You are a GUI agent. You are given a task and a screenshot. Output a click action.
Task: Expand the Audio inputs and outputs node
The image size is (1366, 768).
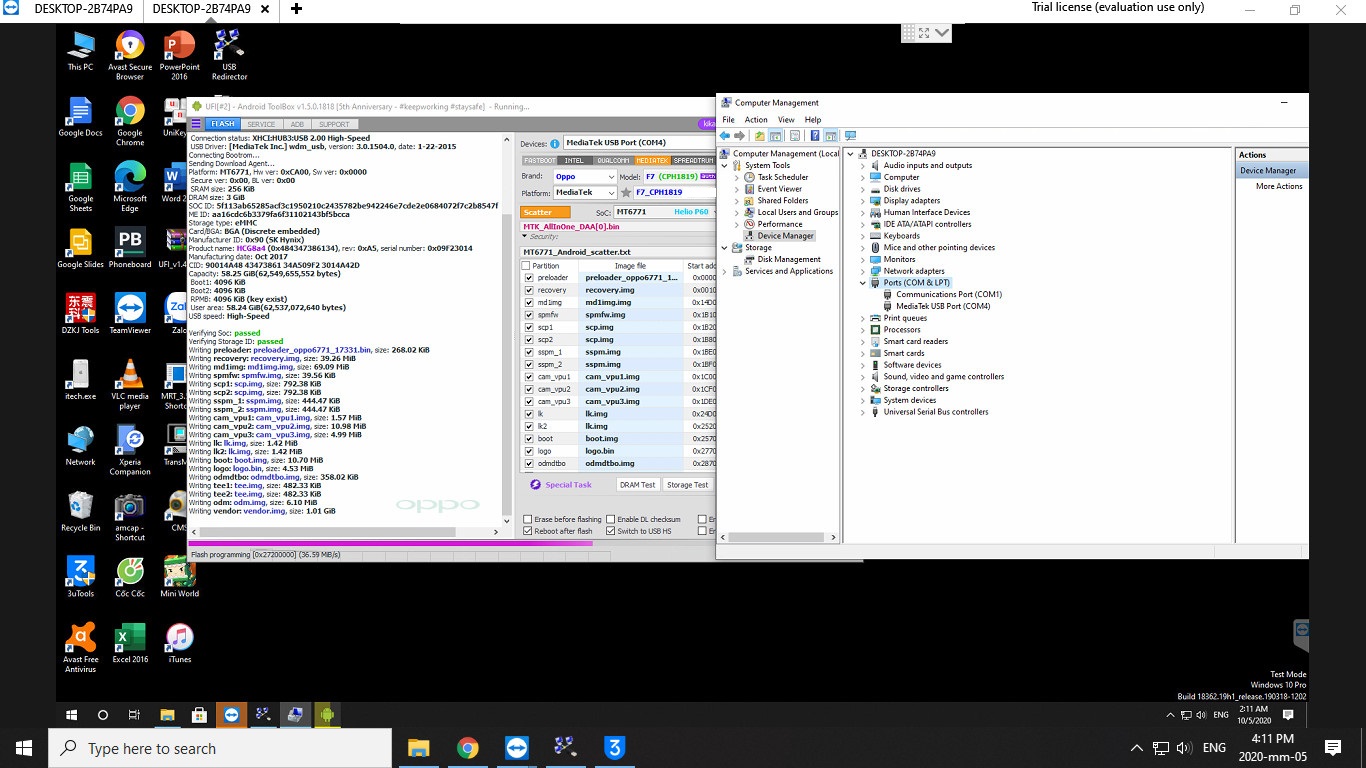tap(863, 165)
